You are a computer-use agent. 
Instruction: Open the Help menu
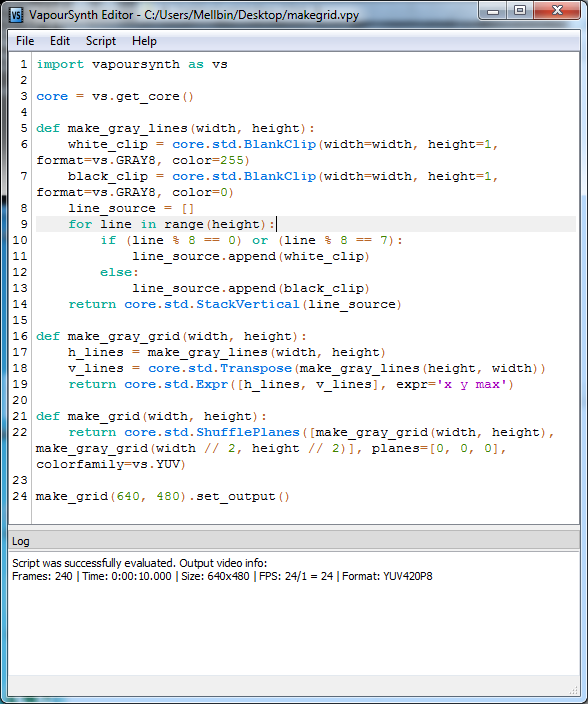[x=144, y=41]
